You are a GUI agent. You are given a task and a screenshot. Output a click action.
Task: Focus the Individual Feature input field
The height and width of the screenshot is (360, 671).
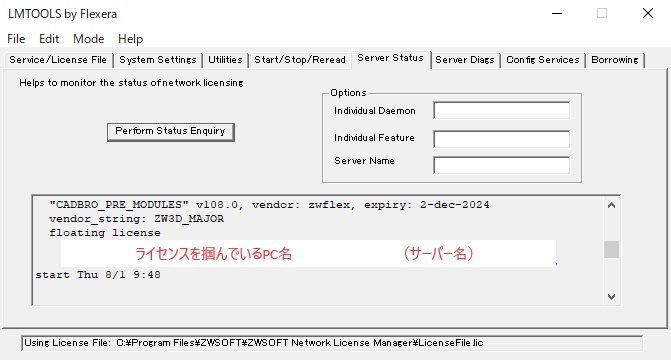coord(502,139)
